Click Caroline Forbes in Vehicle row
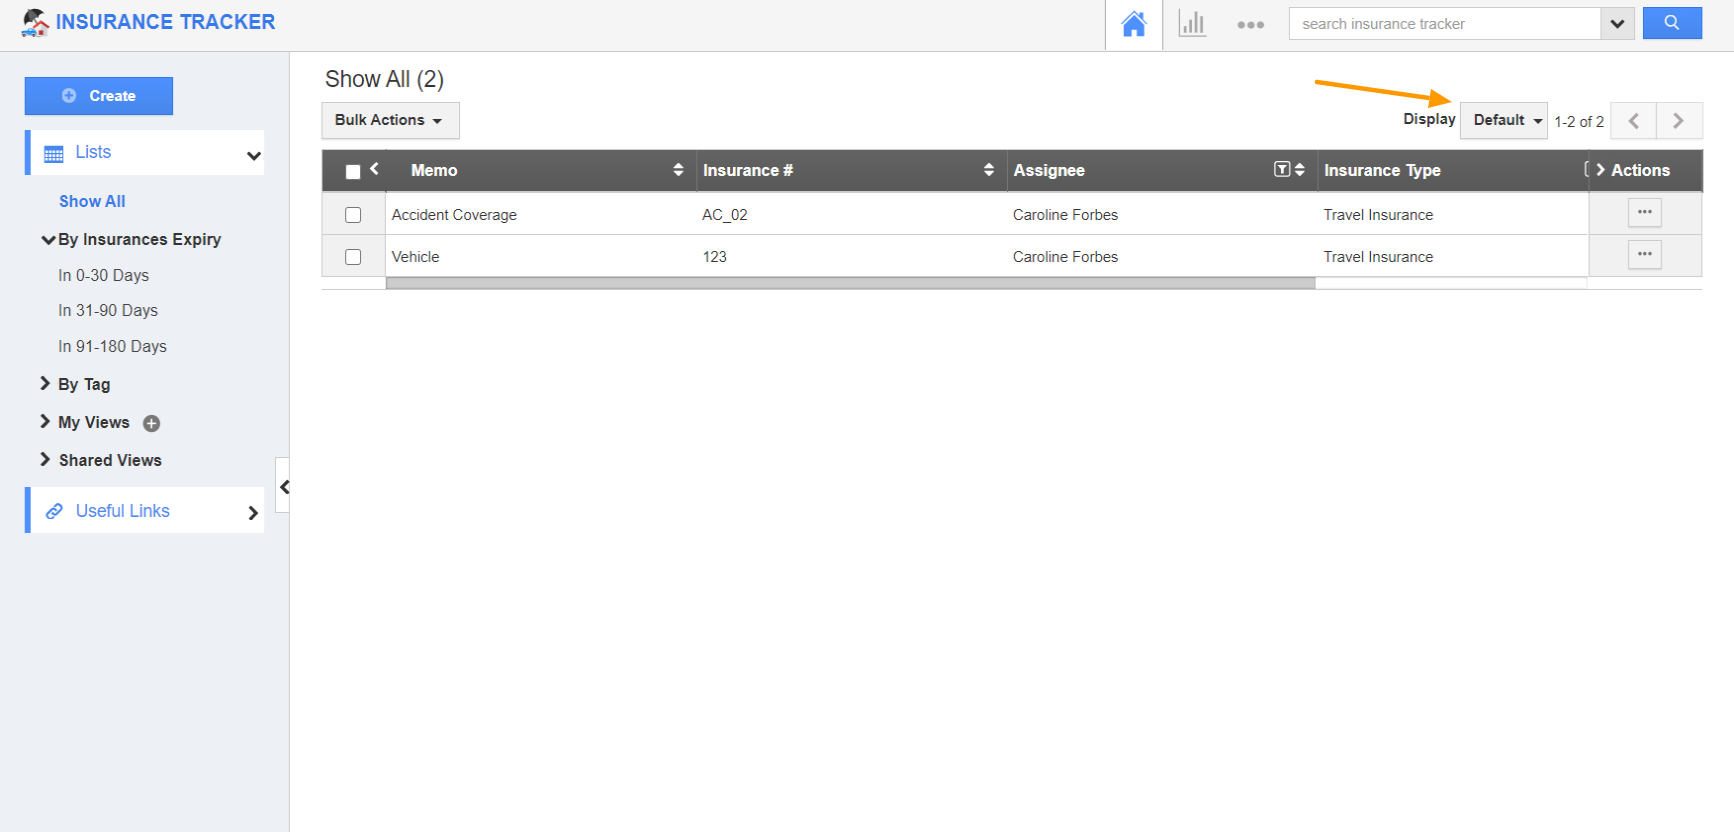The image size is (1734, 832). 1065,257
